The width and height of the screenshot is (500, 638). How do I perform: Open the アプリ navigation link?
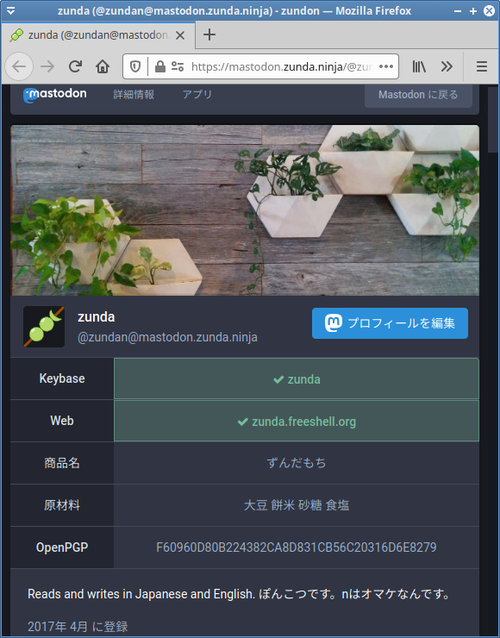pos(197,95)
